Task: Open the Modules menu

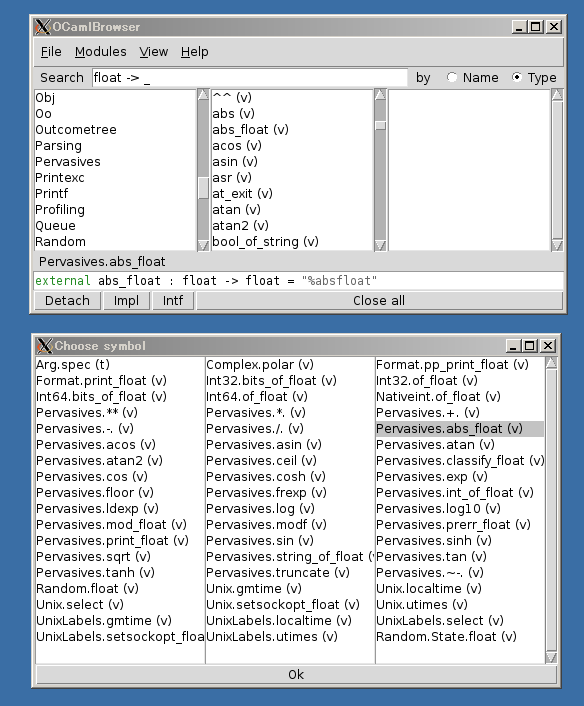Action: click(100, 52)
